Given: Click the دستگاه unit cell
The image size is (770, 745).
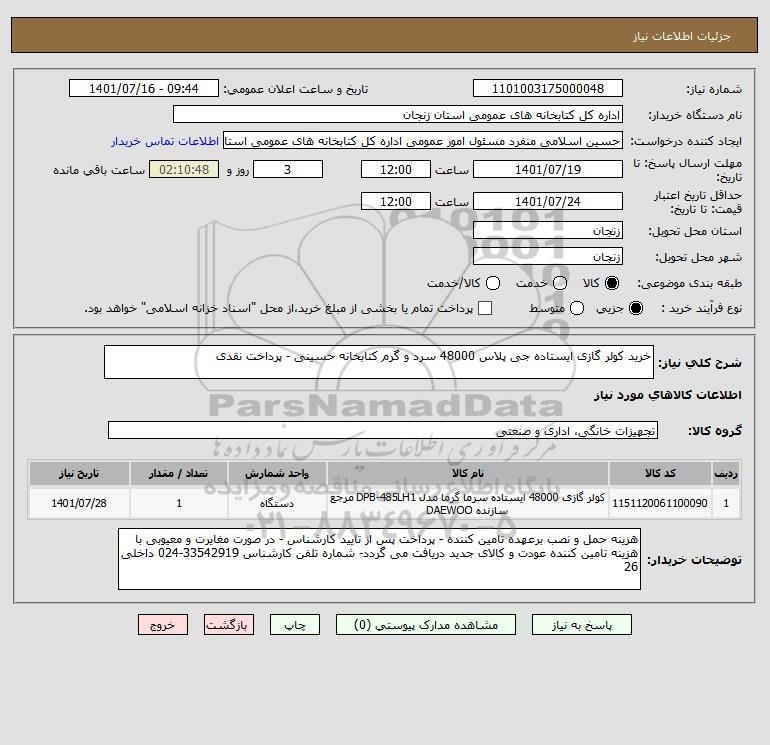Looking at the screenshot, I should pos(277,503).
